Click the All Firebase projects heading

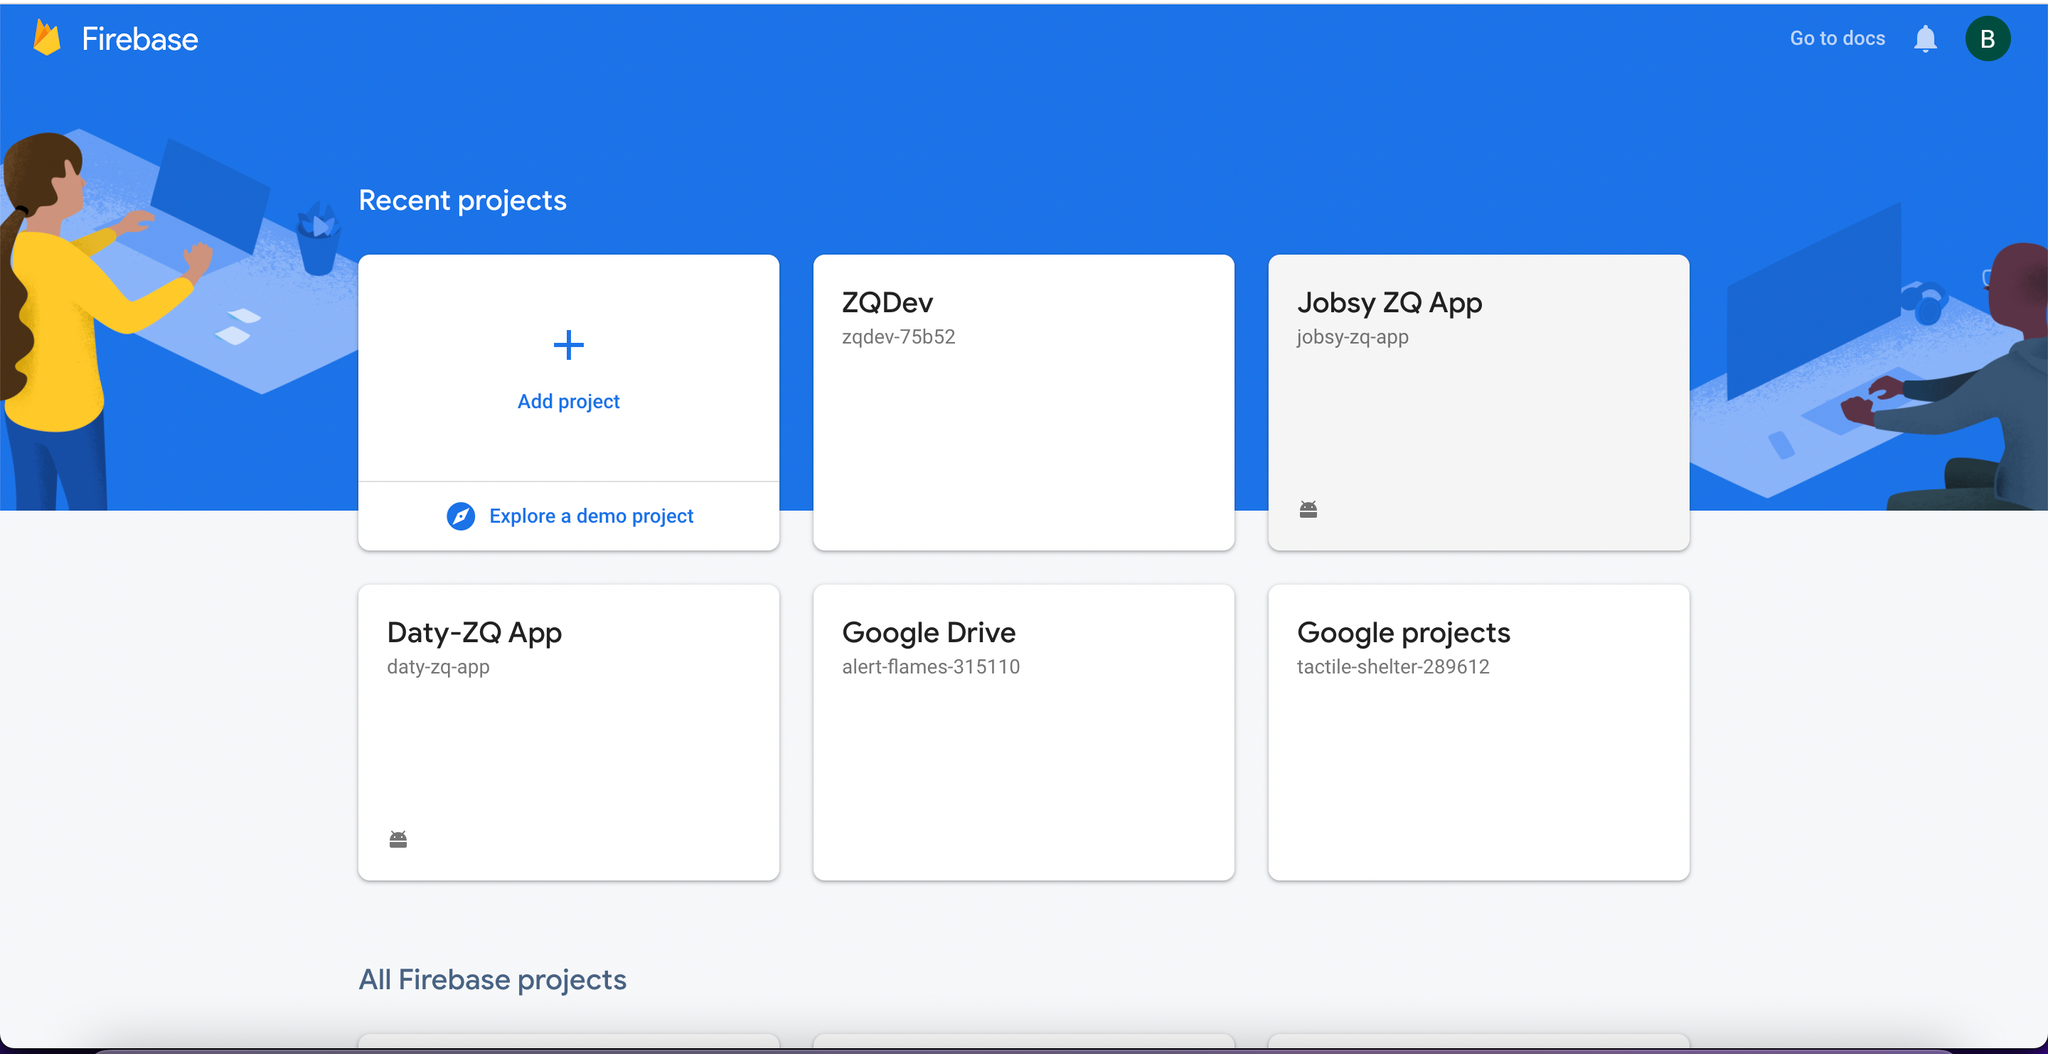coord(493,979)
